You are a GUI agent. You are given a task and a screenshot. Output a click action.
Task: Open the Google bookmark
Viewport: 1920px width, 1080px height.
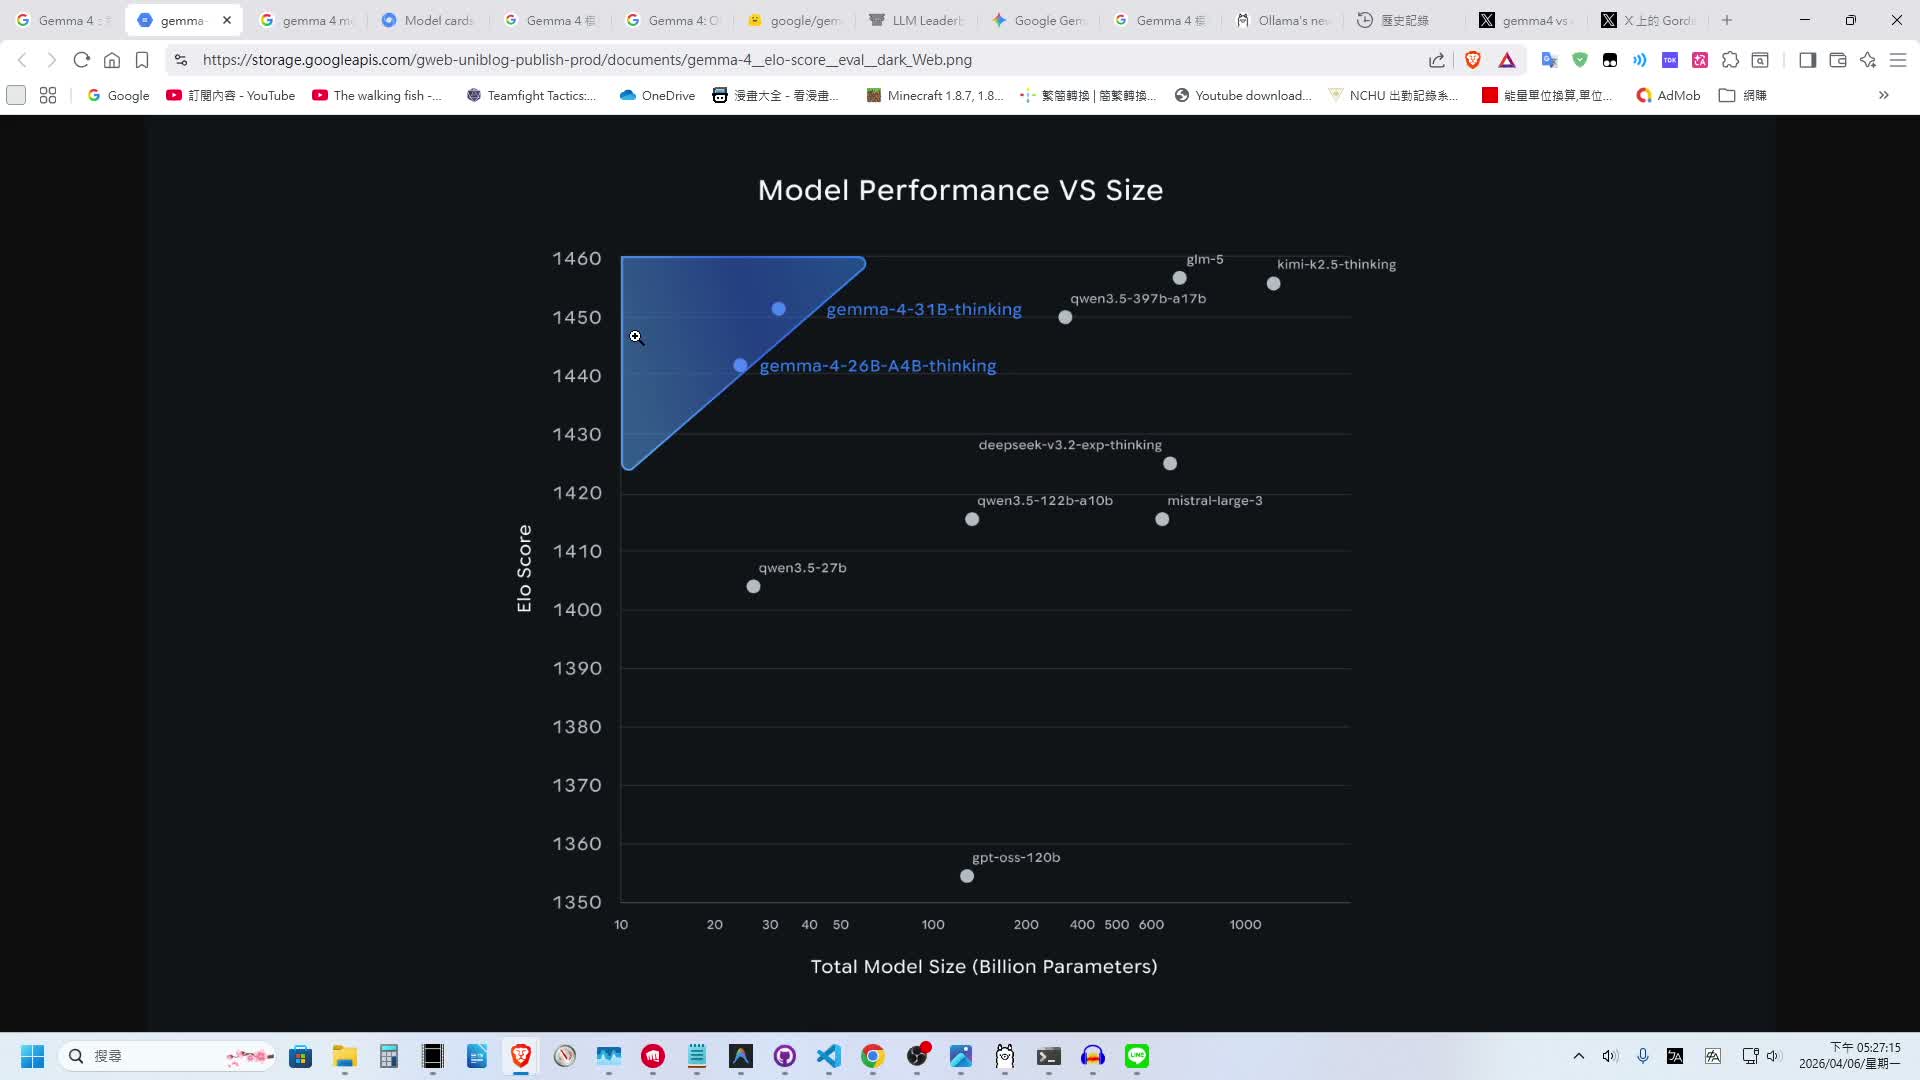(x=118, y=95)
